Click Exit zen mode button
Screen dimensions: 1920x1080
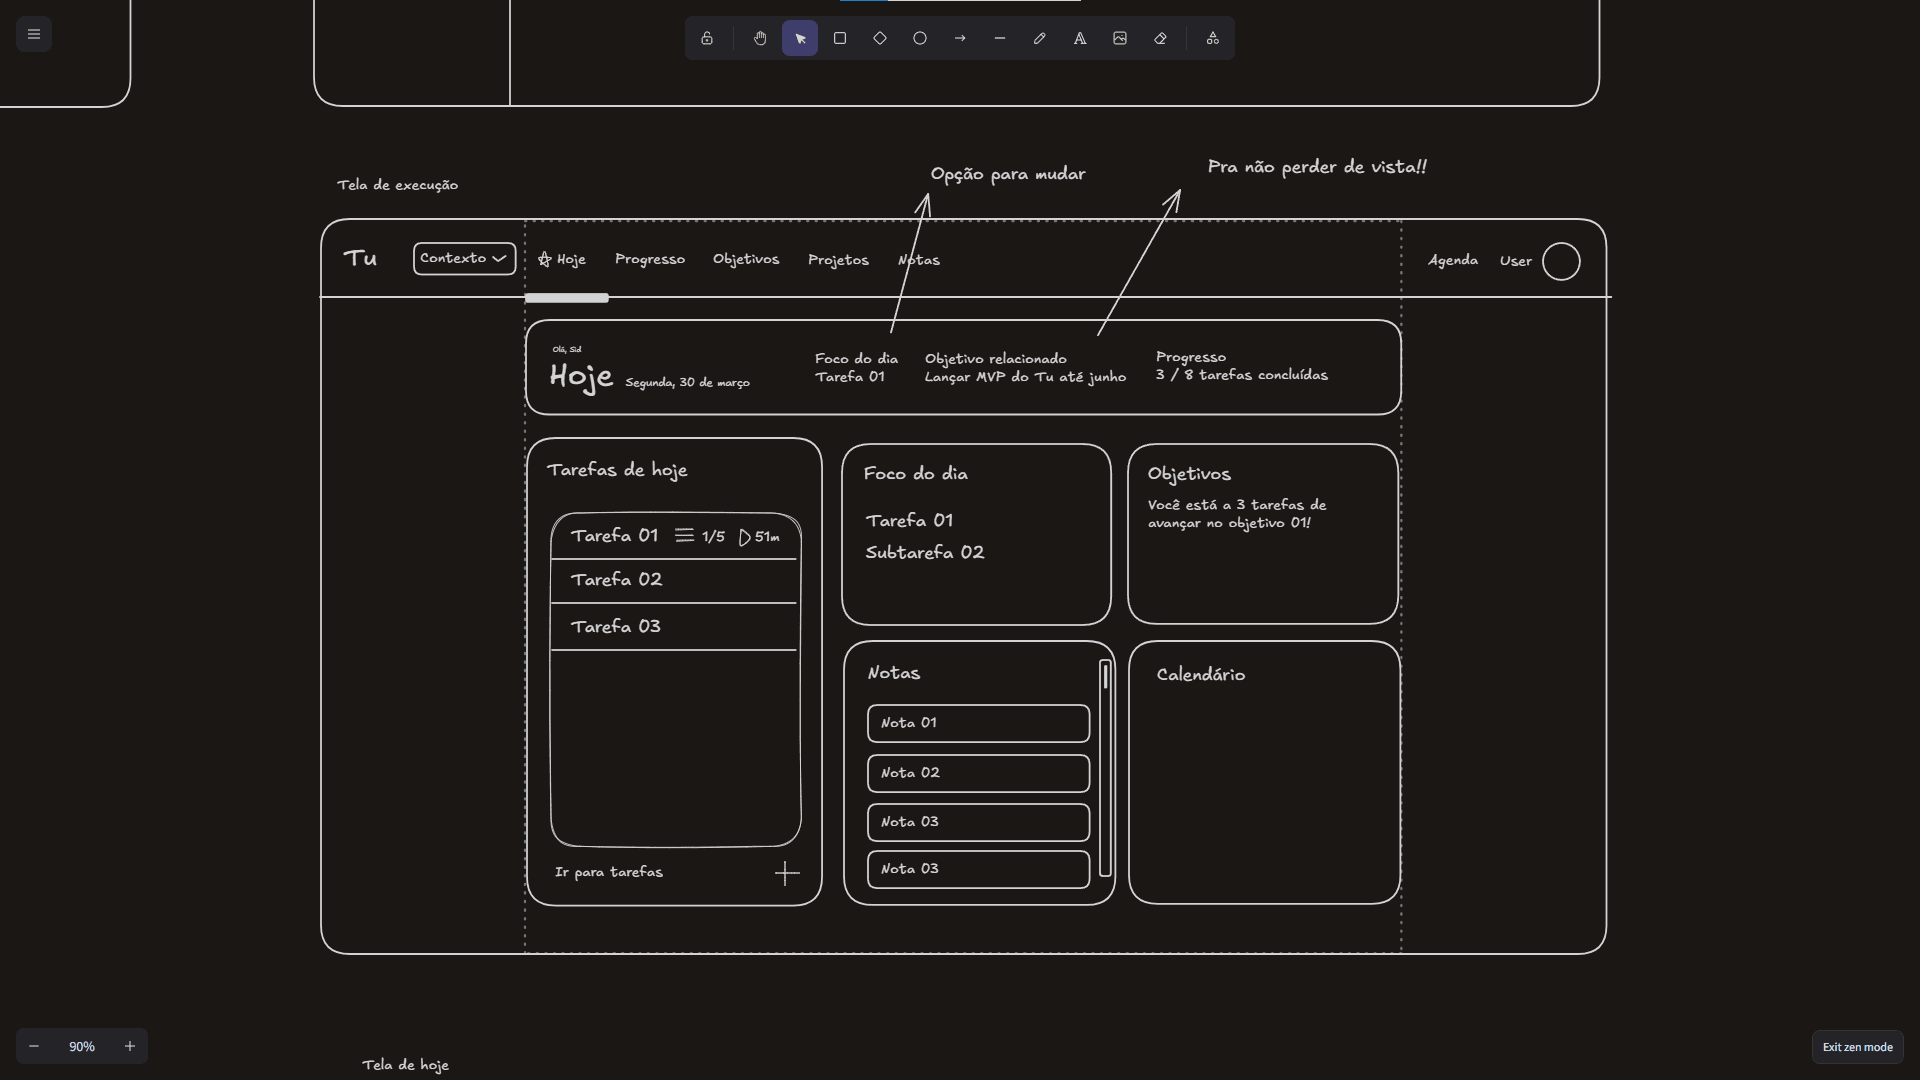click(1857, 1047)
